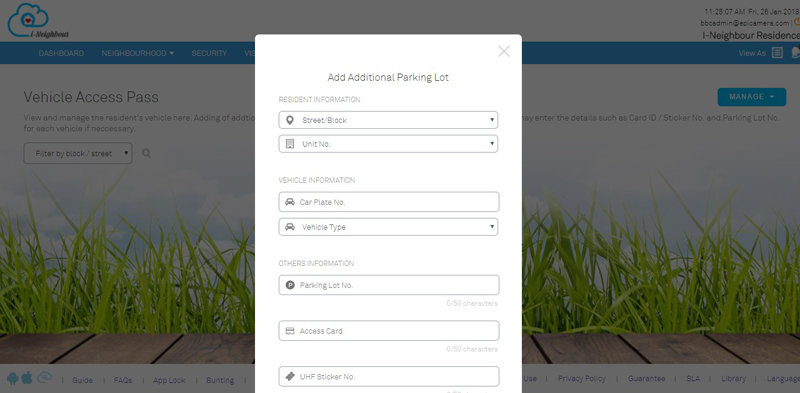
Task: Open the MANAGE dropdown button
Action: [752, 97]
